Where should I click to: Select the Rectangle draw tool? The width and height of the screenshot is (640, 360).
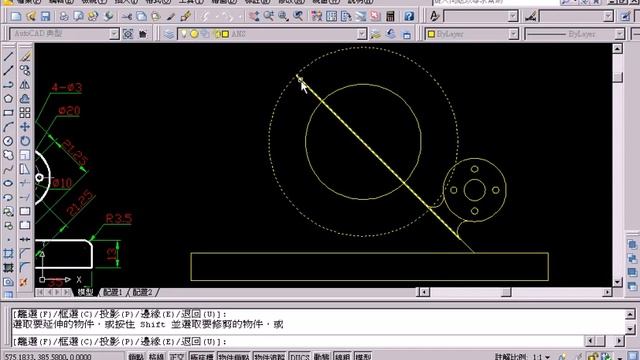tap(8, 113)
